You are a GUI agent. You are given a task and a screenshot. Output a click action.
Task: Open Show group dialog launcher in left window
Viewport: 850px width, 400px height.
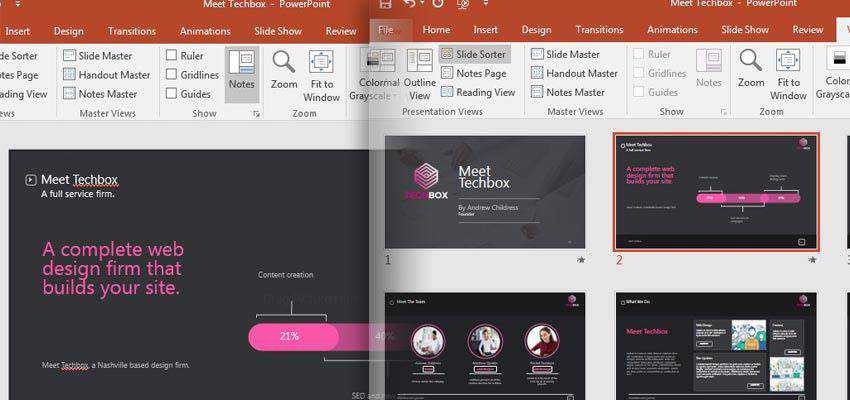(257, 114)
